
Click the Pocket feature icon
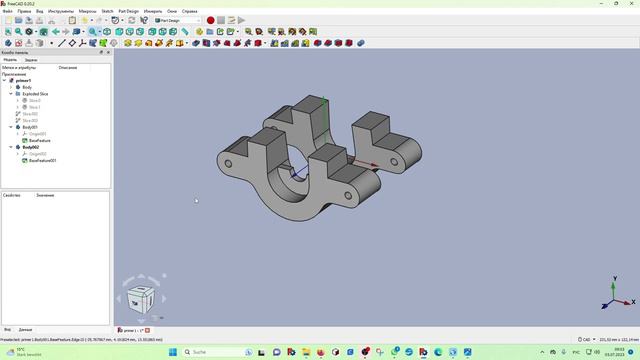(196, 43)
